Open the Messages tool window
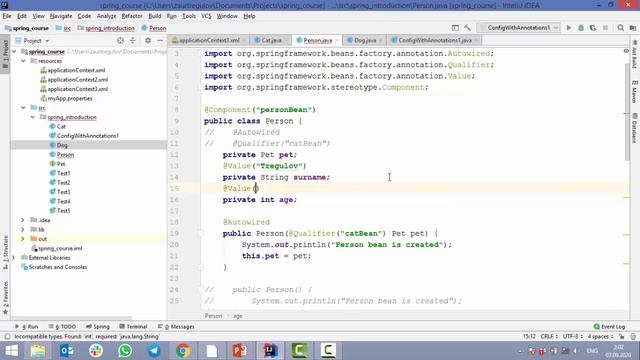 tap(176, 327)
